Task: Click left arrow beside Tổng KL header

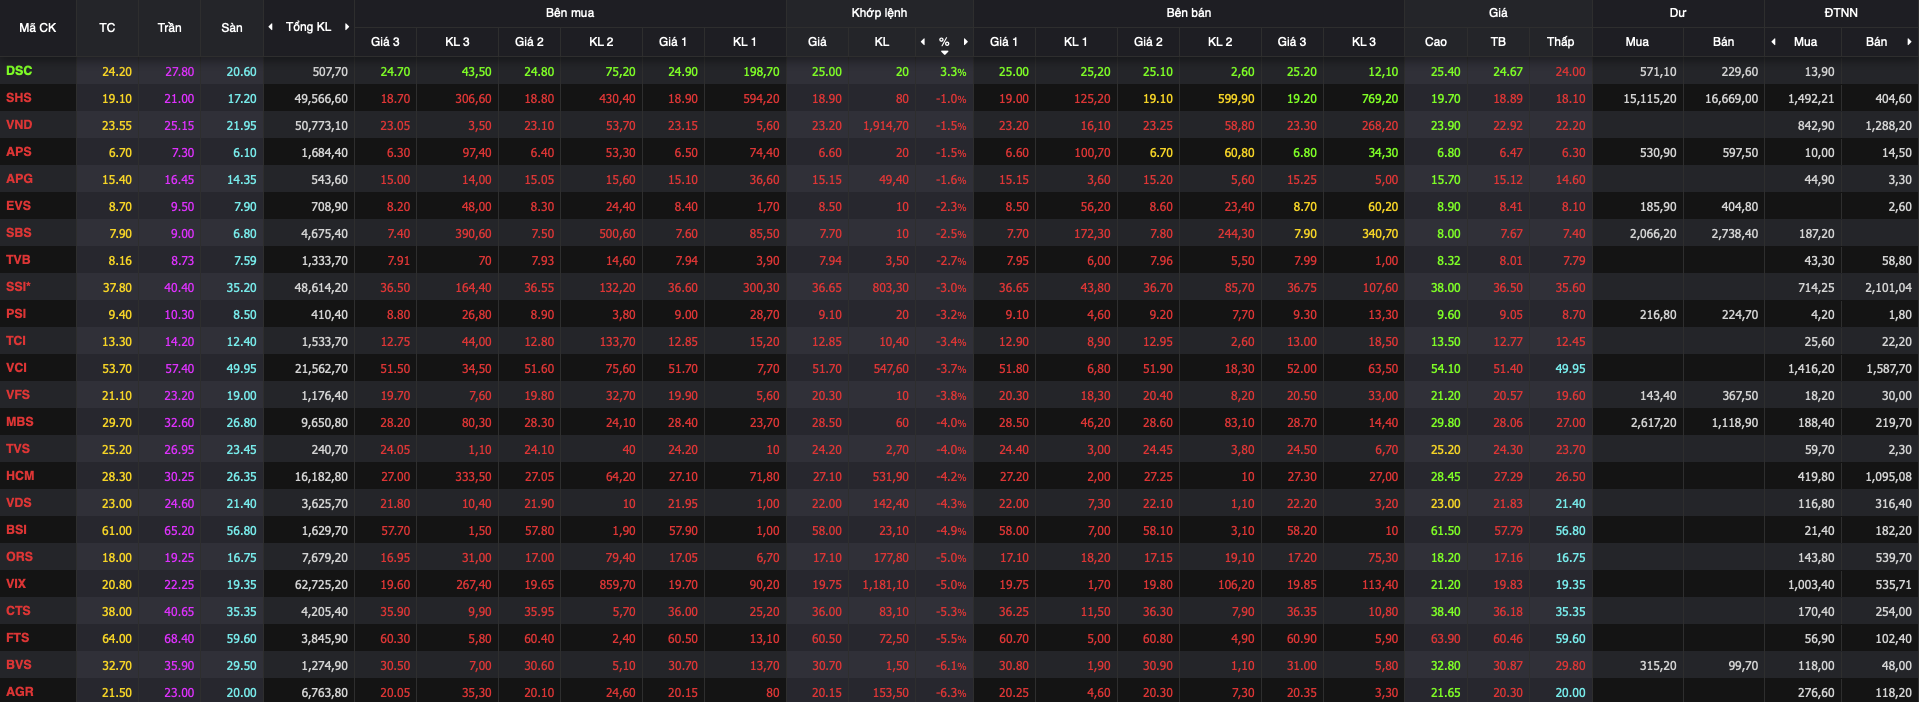Action: (x=270, y=27)
